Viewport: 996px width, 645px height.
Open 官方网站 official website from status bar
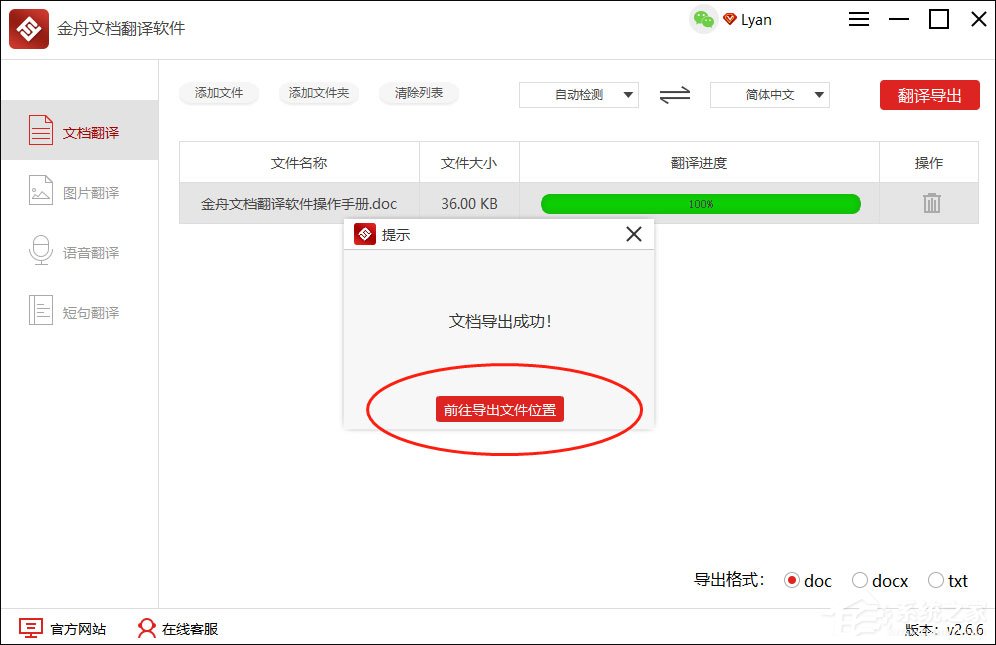click(63, 629)
